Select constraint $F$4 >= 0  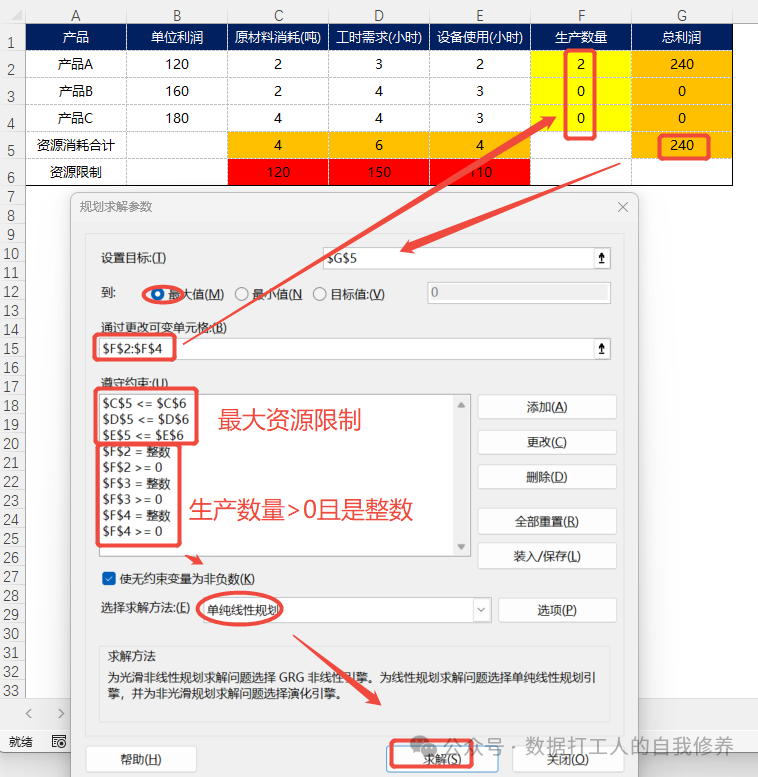(132, 531)
